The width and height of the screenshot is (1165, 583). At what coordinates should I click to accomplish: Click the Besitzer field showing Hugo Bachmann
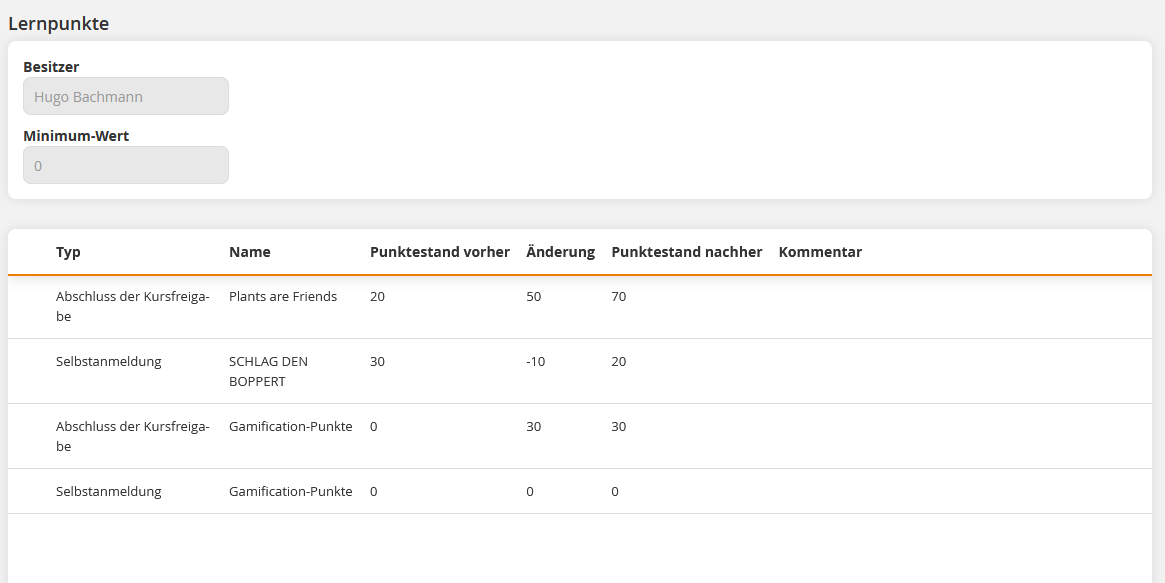(x=125, y=97)
